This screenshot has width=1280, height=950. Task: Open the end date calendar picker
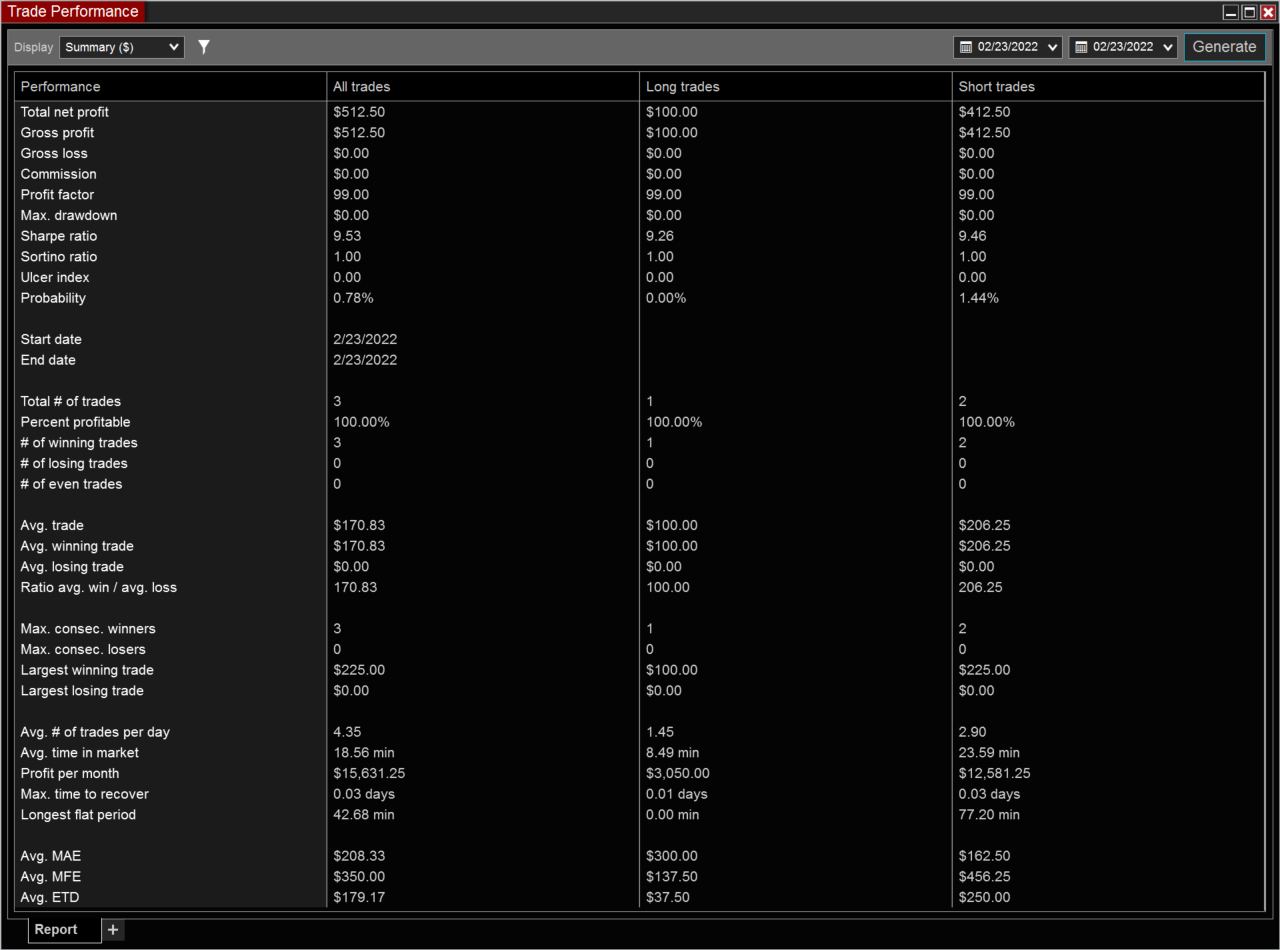pos(1081,47)
